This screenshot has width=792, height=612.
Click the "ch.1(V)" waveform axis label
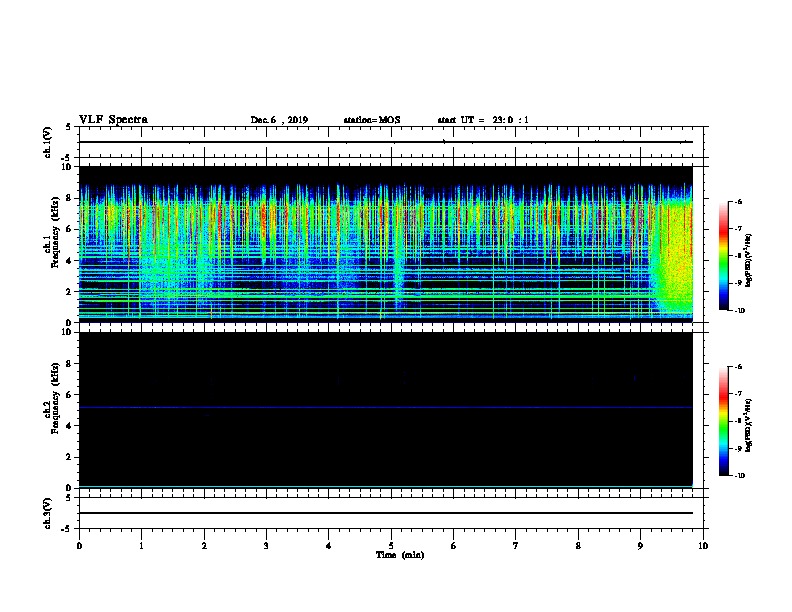[x=47, y=142]
